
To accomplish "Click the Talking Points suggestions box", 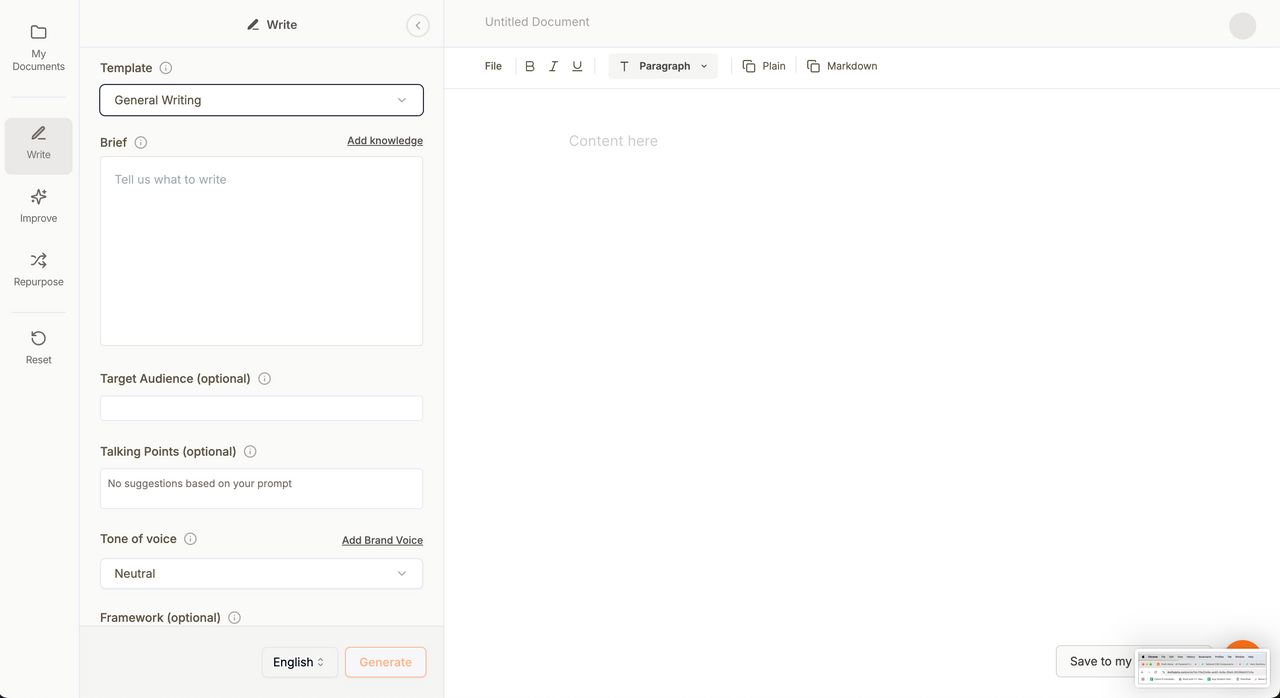I will point(261,488).
